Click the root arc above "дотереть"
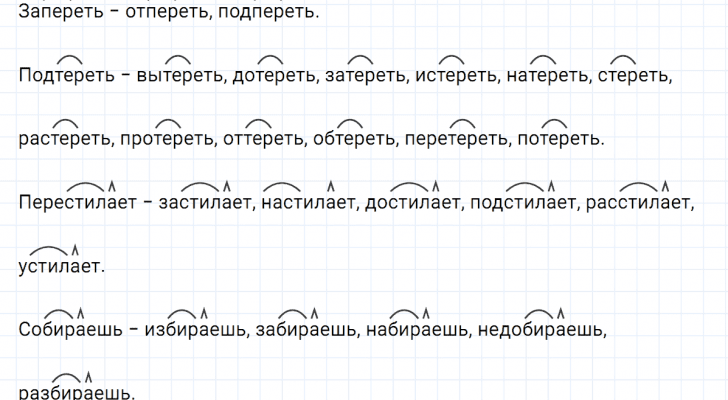This screenshot has height=400, width=728. point(270,59)
